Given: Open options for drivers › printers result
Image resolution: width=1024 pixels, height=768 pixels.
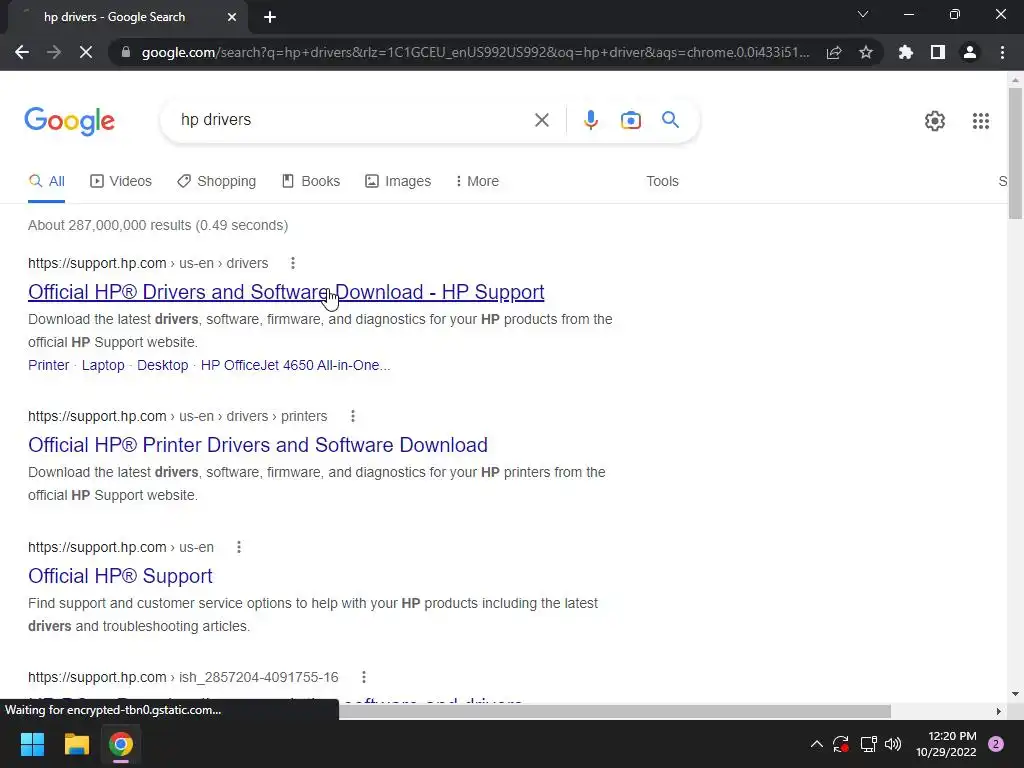Looking at the screenshot, I should [353, 416].
